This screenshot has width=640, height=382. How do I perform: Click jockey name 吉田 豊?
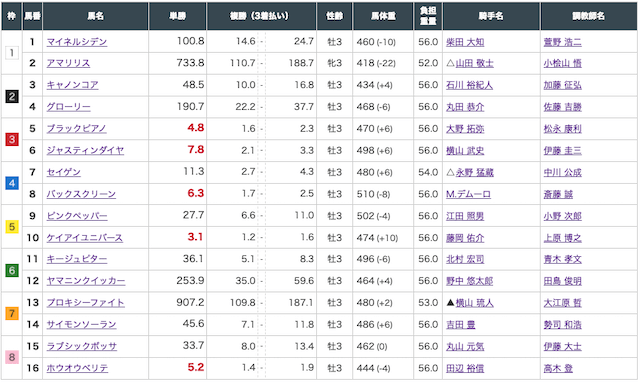pyautogui.click(x=460, y=325)
